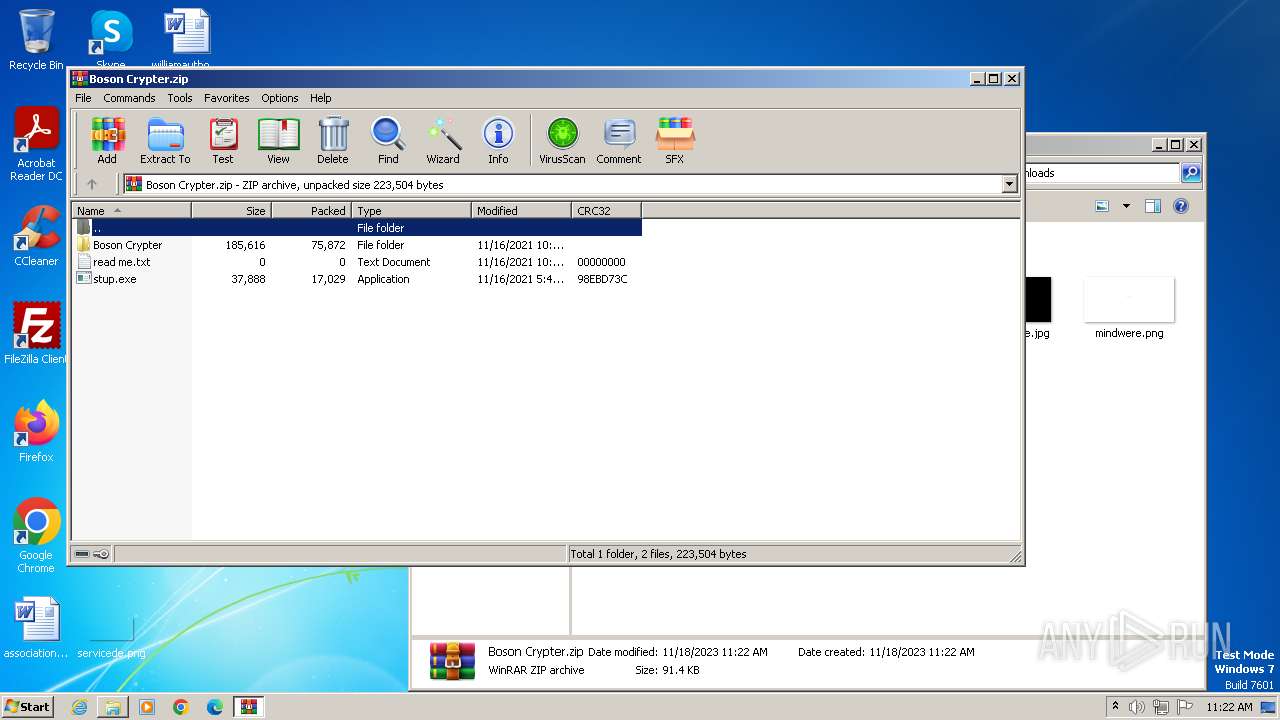Expand the archive path dropdown
Screen dimensions: 1280x720
[x=1009, y=184]
